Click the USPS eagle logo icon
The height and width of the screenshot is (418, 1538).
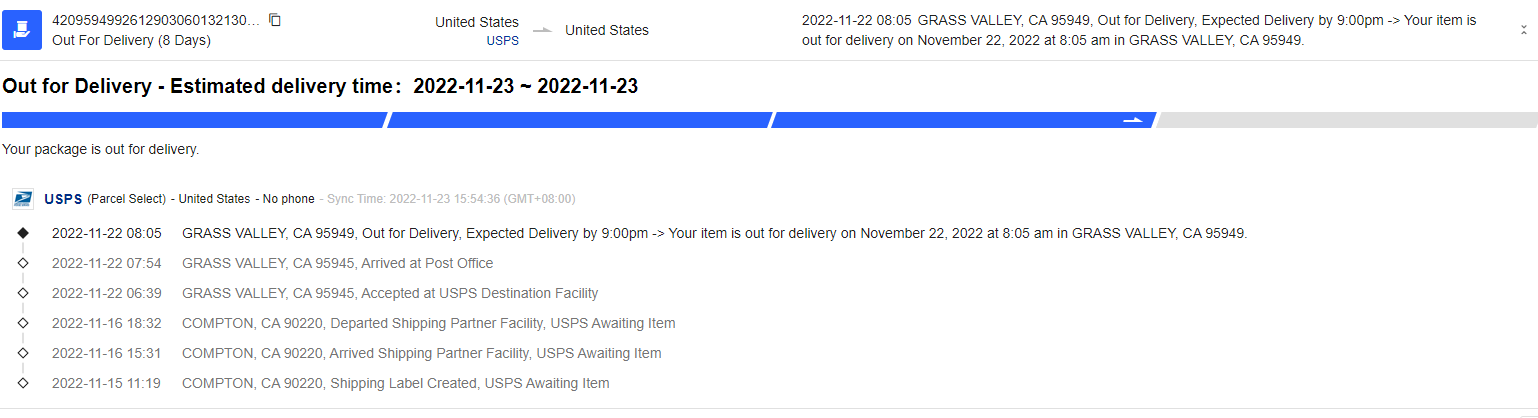coord(23,199)
